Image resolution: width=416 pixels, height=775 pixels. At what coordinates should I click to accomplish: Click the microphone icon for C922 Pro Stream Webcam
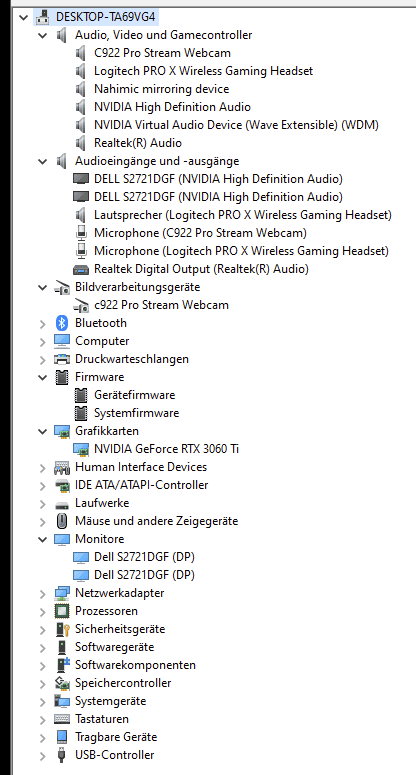[81, 233]
